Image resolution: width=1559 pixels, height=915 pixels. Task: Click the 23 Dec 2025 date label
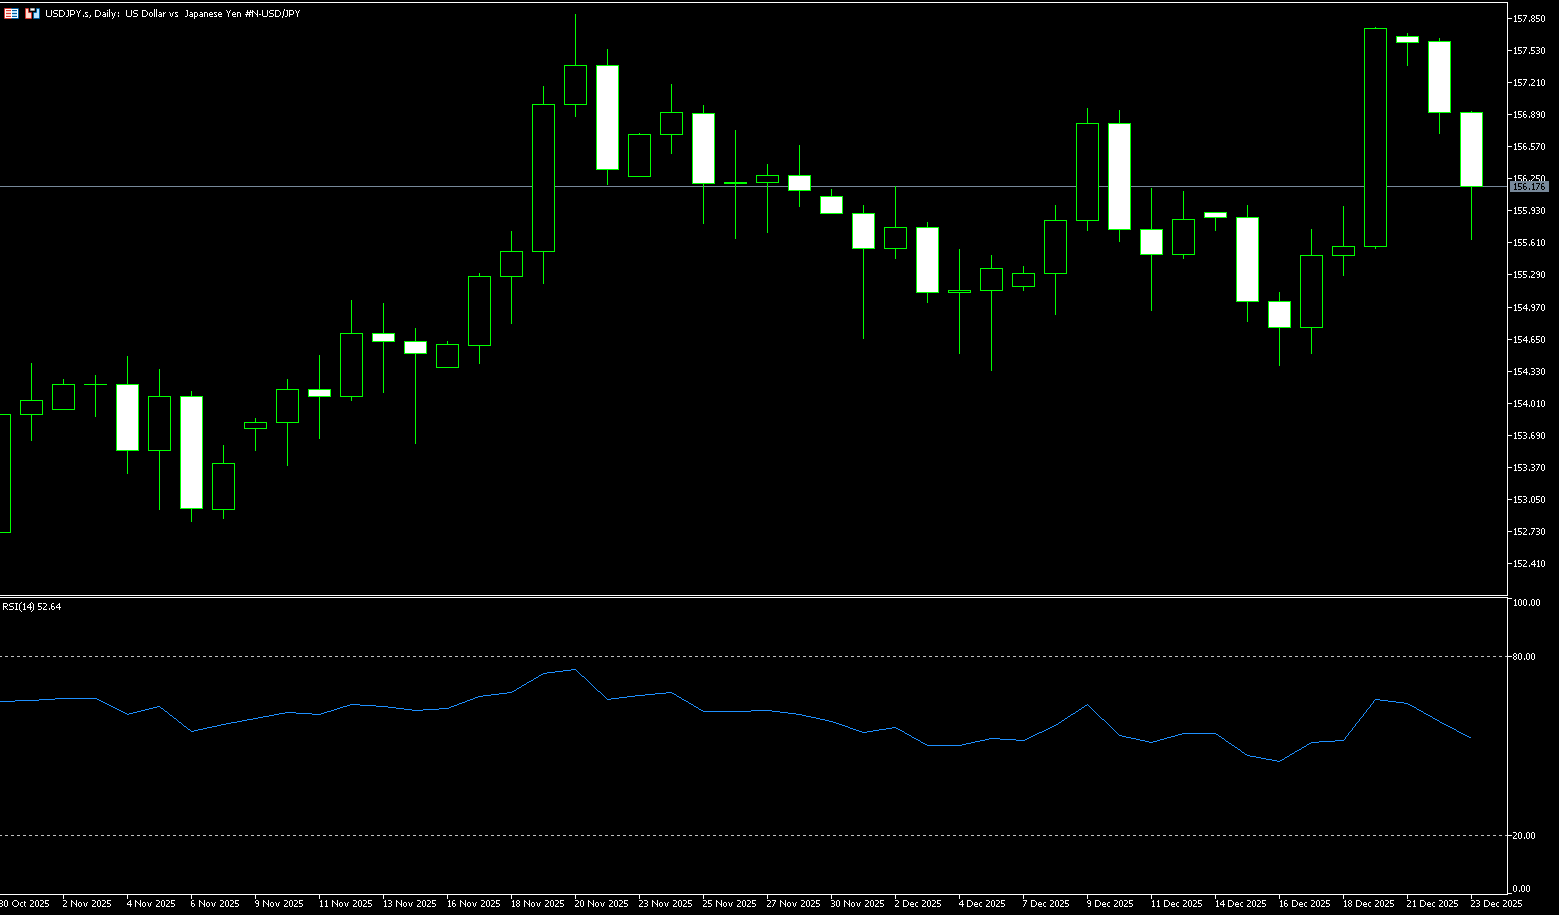1496,904
